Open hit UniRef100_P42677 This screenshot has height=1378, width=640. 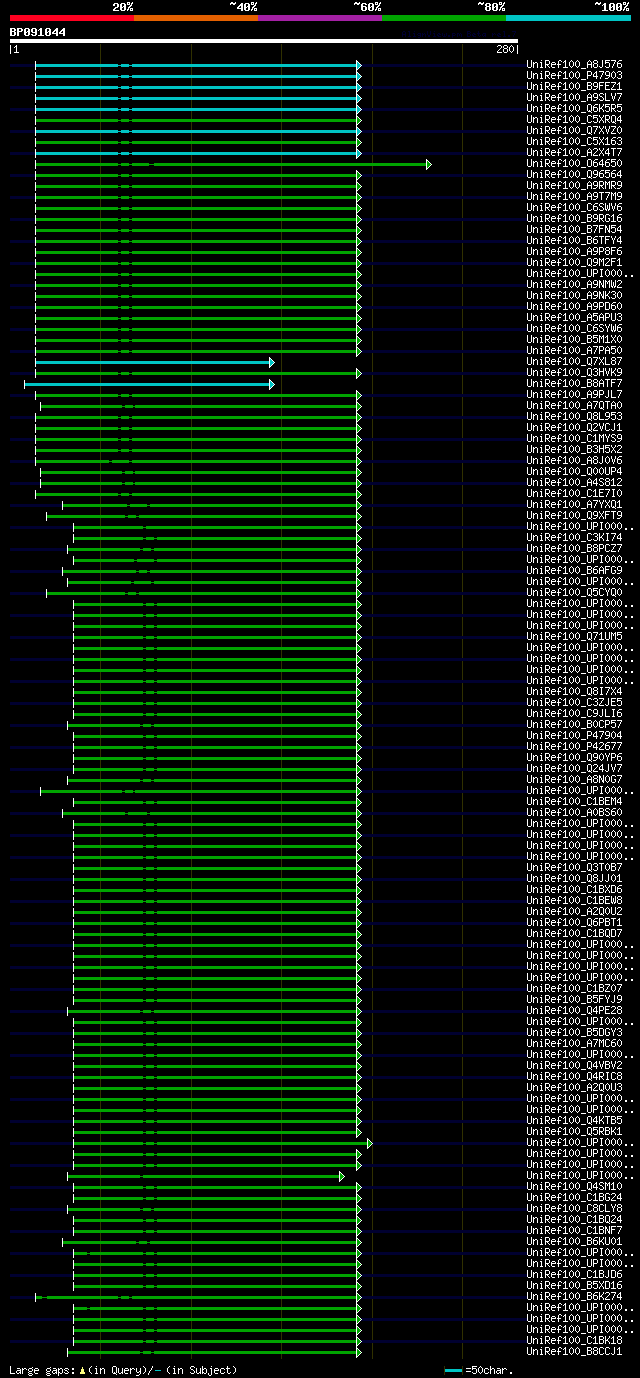pos(574,747)
